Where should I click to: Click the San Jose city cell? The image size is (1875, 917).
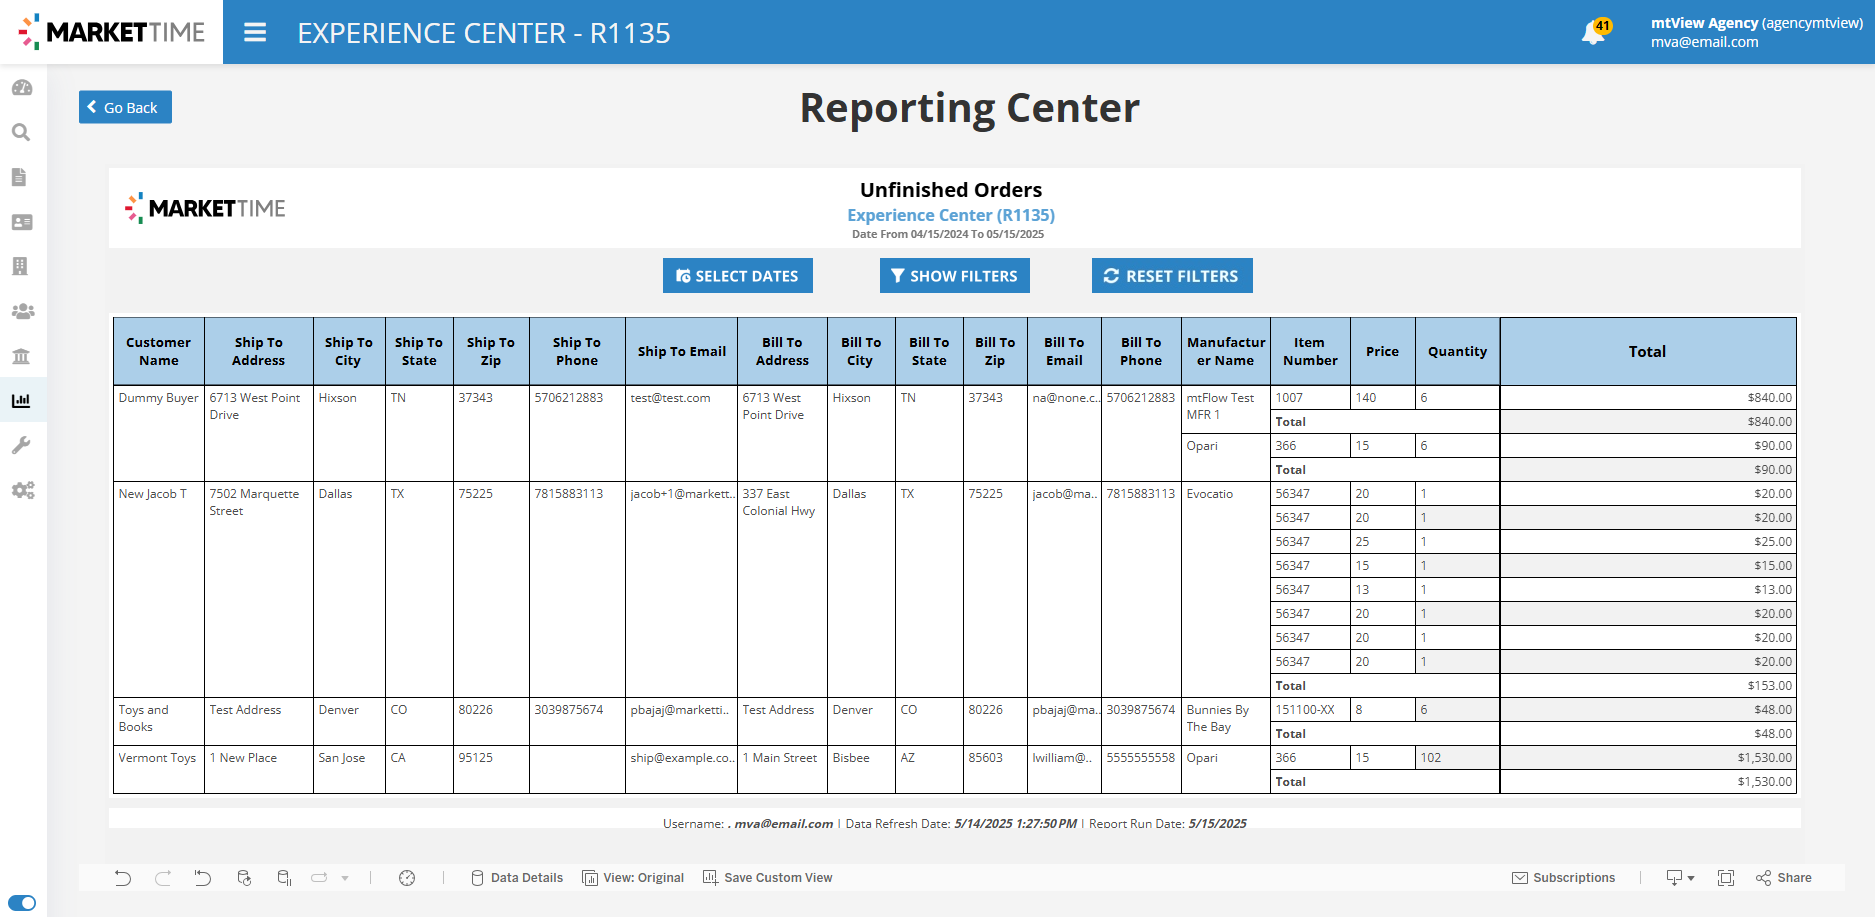click(349, 769)
